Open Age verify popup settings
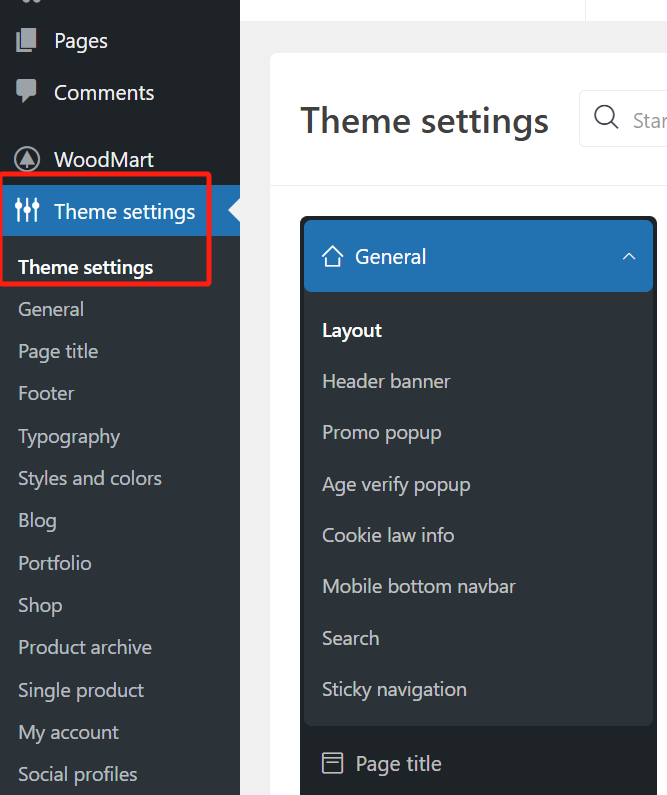This screenshot has height=795, width=667. point(396,484)
